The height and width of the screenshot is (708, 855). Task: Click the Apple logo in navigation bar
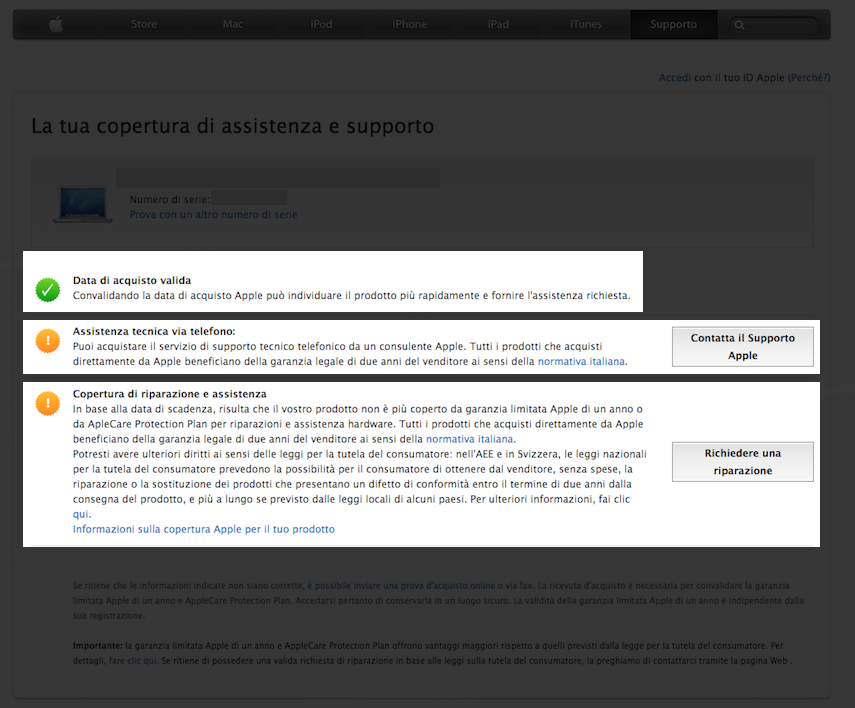coord(56,24)
